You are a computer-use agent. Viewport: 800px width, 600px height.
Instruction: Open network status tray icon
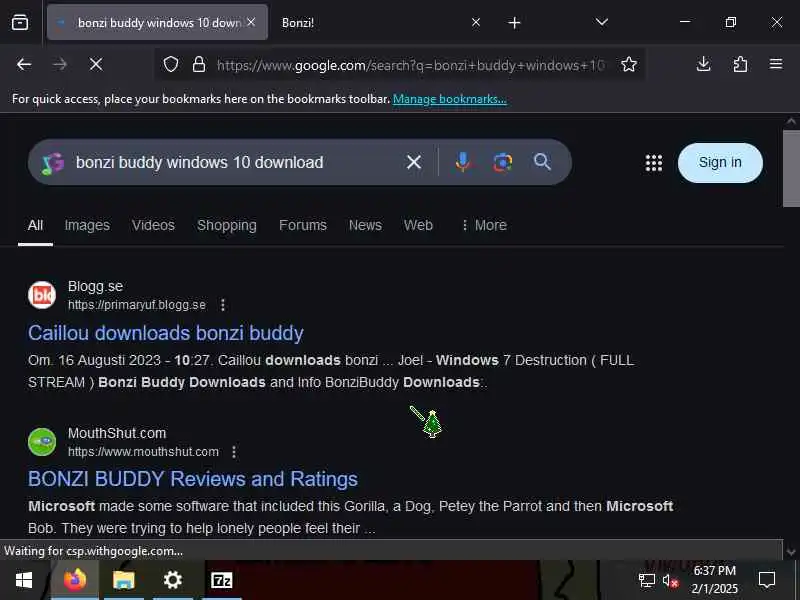(x=646, y=580)
